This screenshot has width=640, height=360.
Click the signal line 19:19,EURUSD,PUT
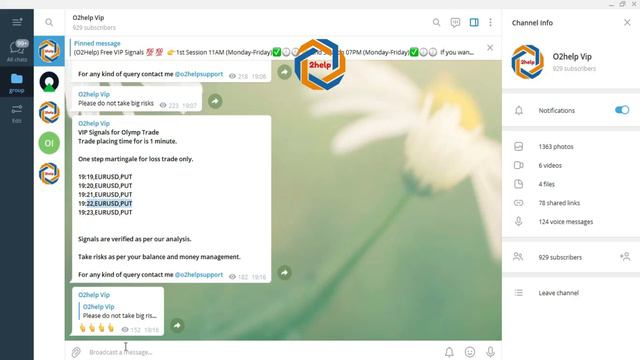pyautogui.click(x=105, y=177)
